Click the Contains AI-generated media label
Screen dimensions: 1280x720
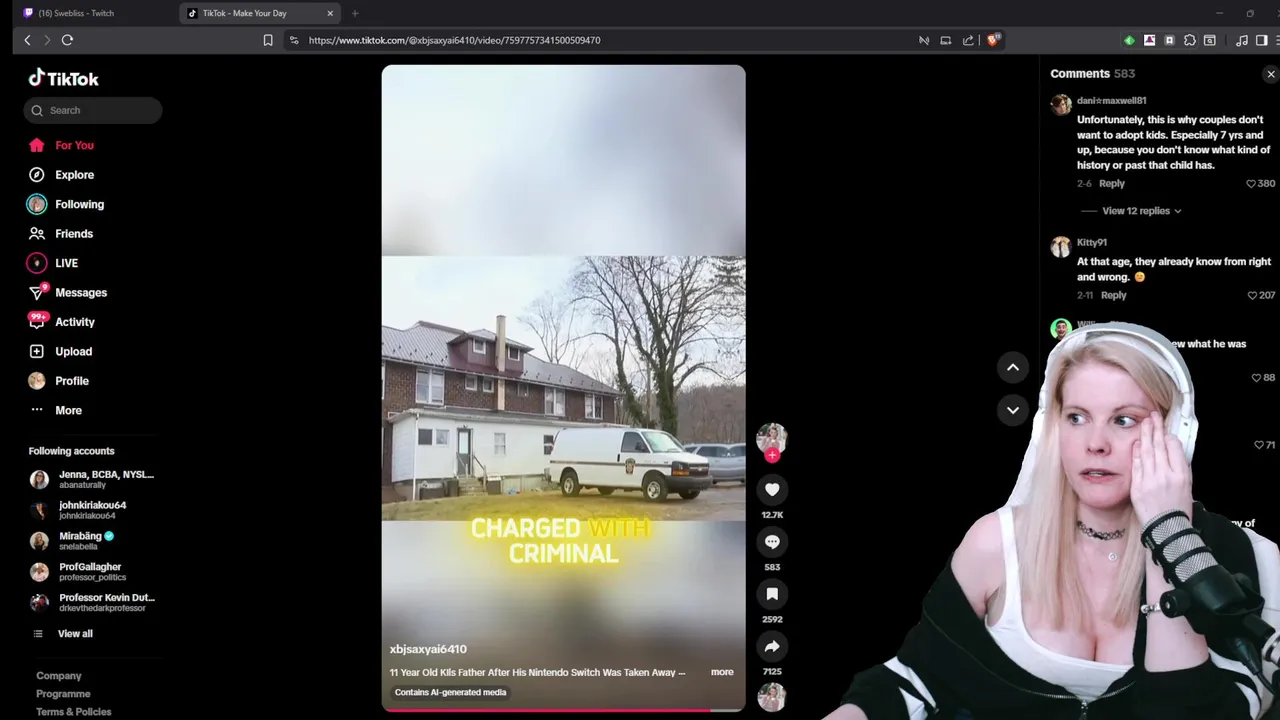pyautogui.click(x=450, y=692)
